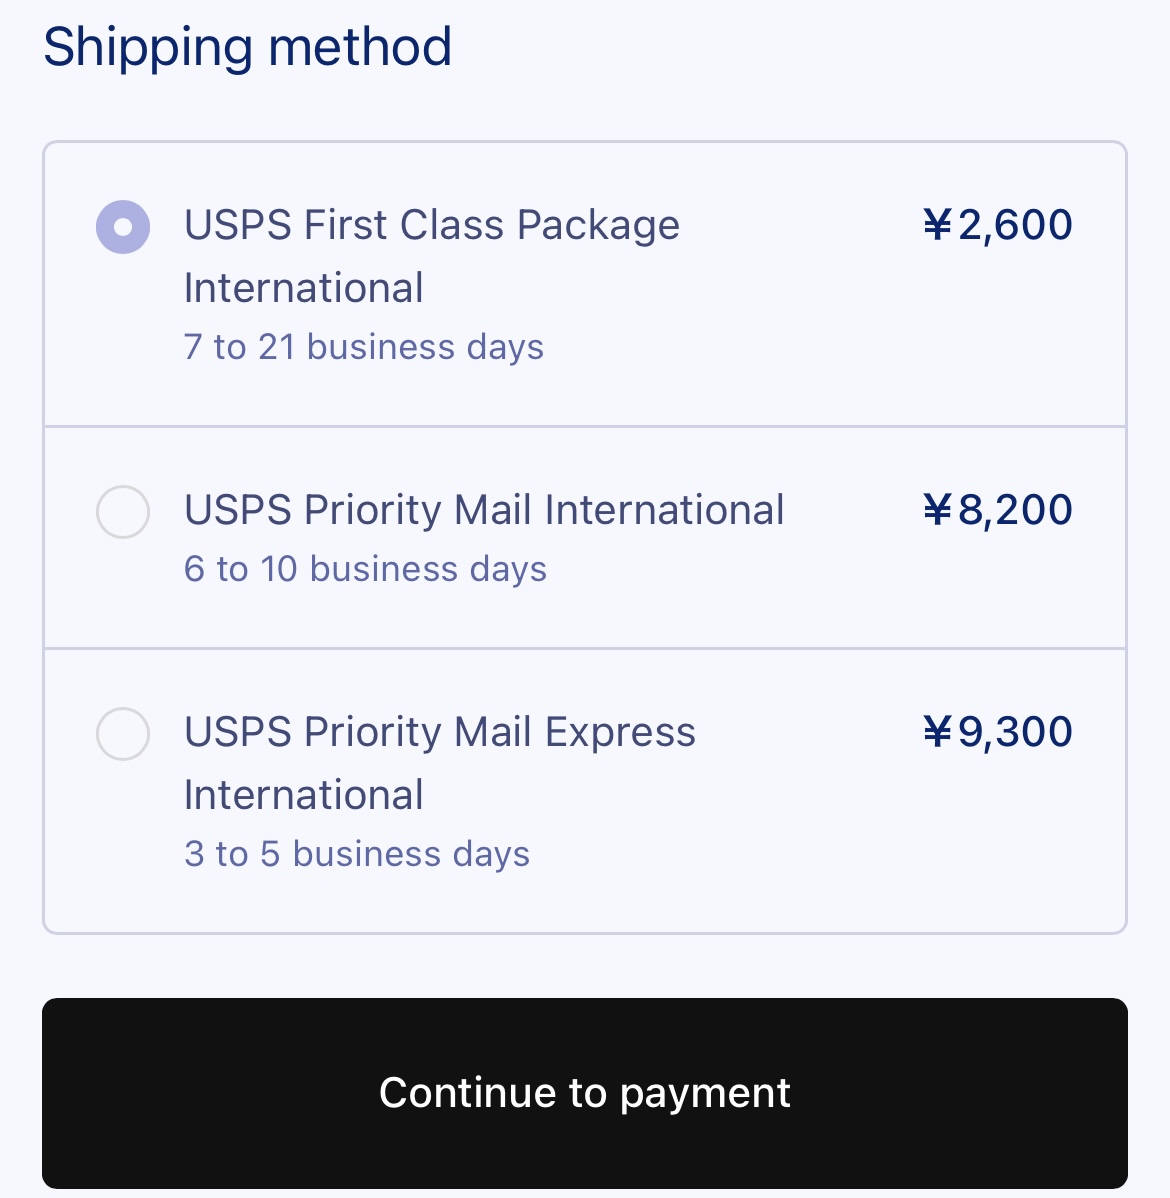Choose the USPS Priority Mail International radio button
Viewport: 1170px width, 1198px height.
pyautogui.click(x=123, y=512)
